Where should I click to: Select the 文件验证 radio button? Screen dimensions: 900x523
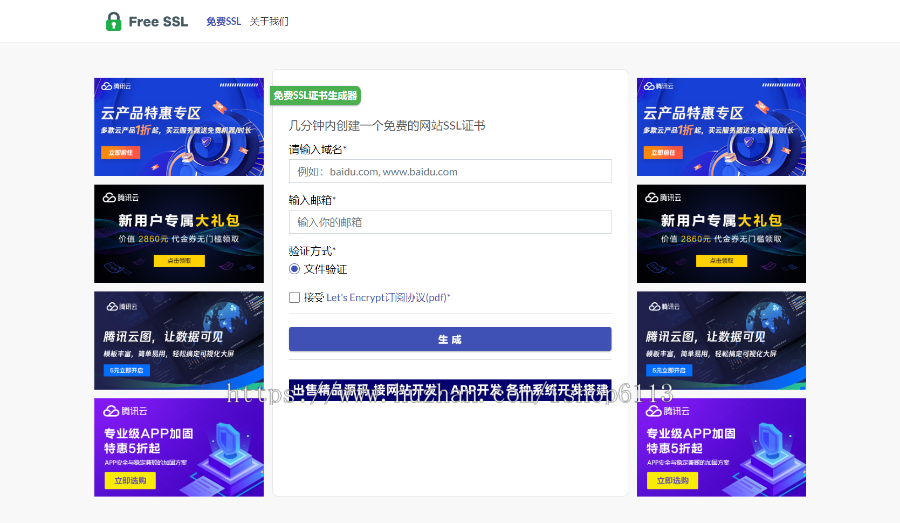pyautogui.click(x=294, y=269)
